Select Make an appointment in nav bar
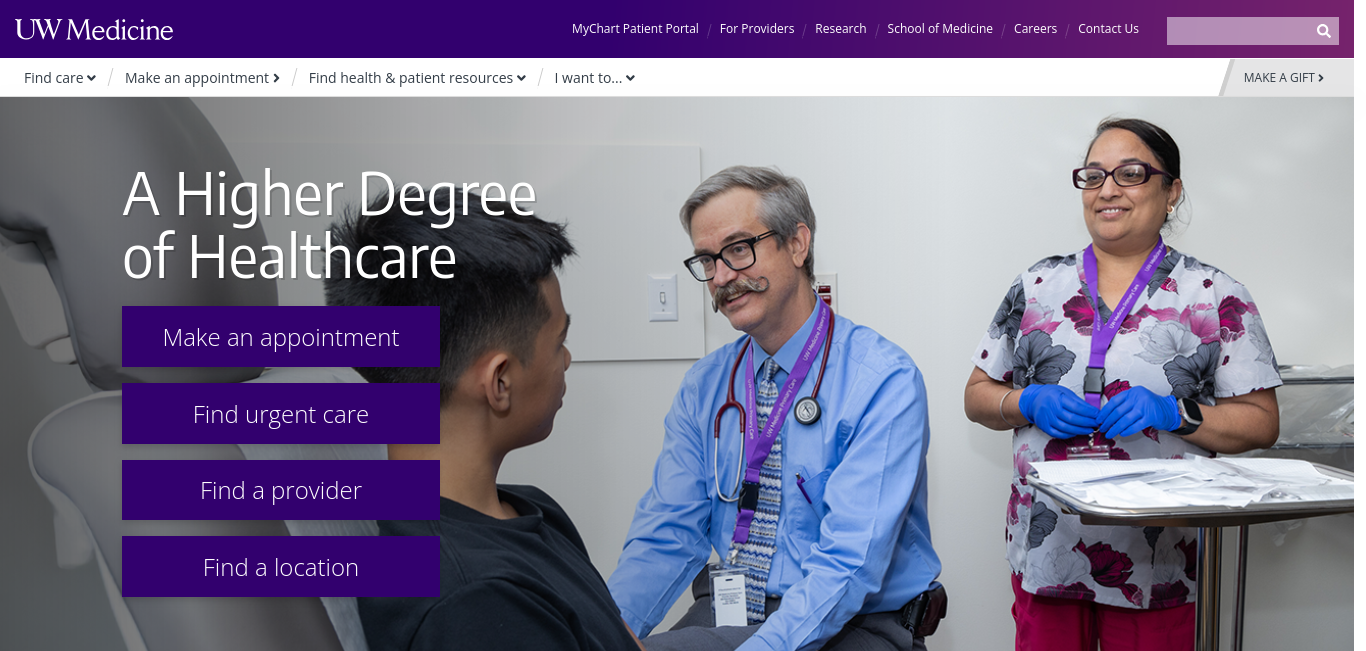The width and height of the screenshot is (1366, 651). click(202, 78)
